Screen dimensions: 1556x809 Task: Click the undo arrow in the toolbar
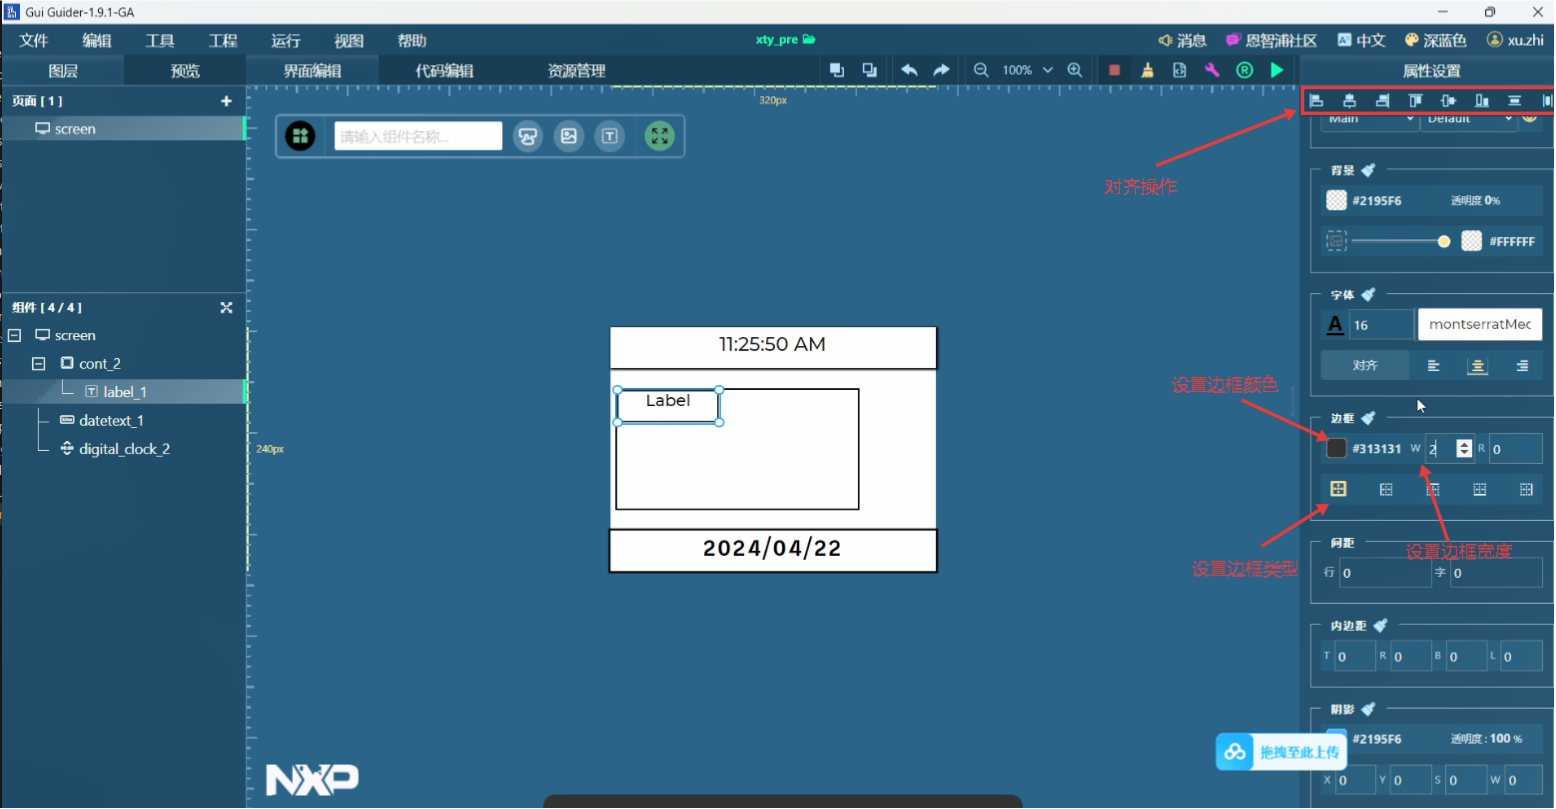pos(909,70)
